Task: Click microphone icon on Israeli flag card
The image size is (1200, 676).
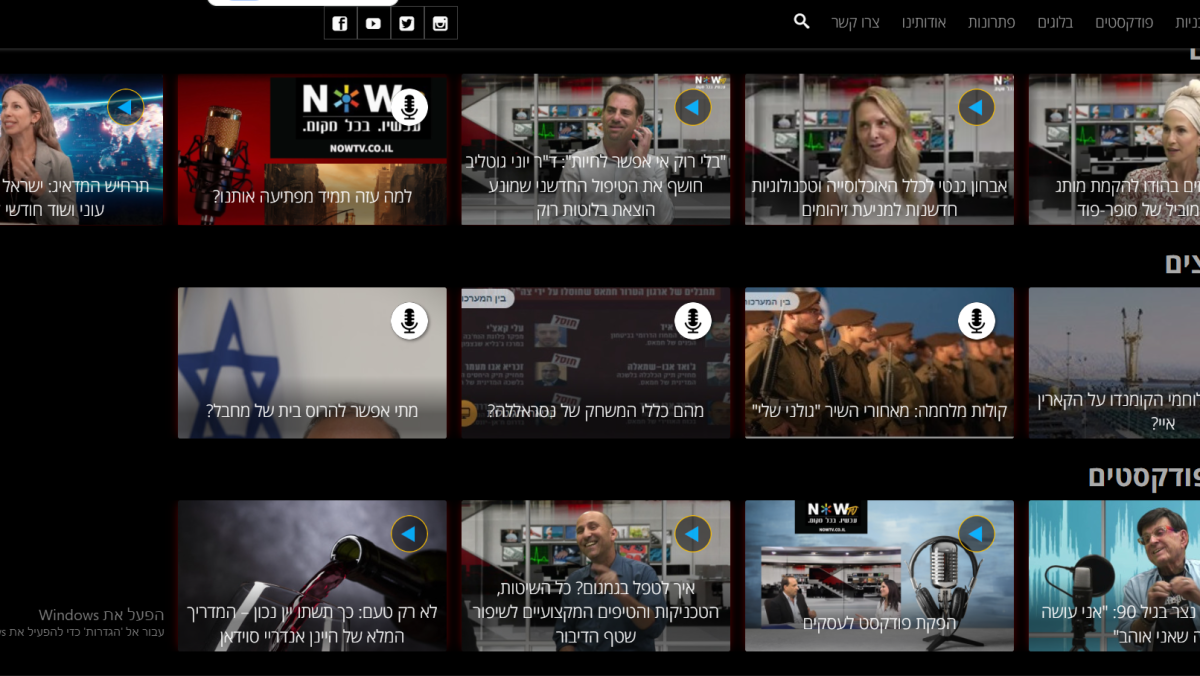Action: [409, 321]
